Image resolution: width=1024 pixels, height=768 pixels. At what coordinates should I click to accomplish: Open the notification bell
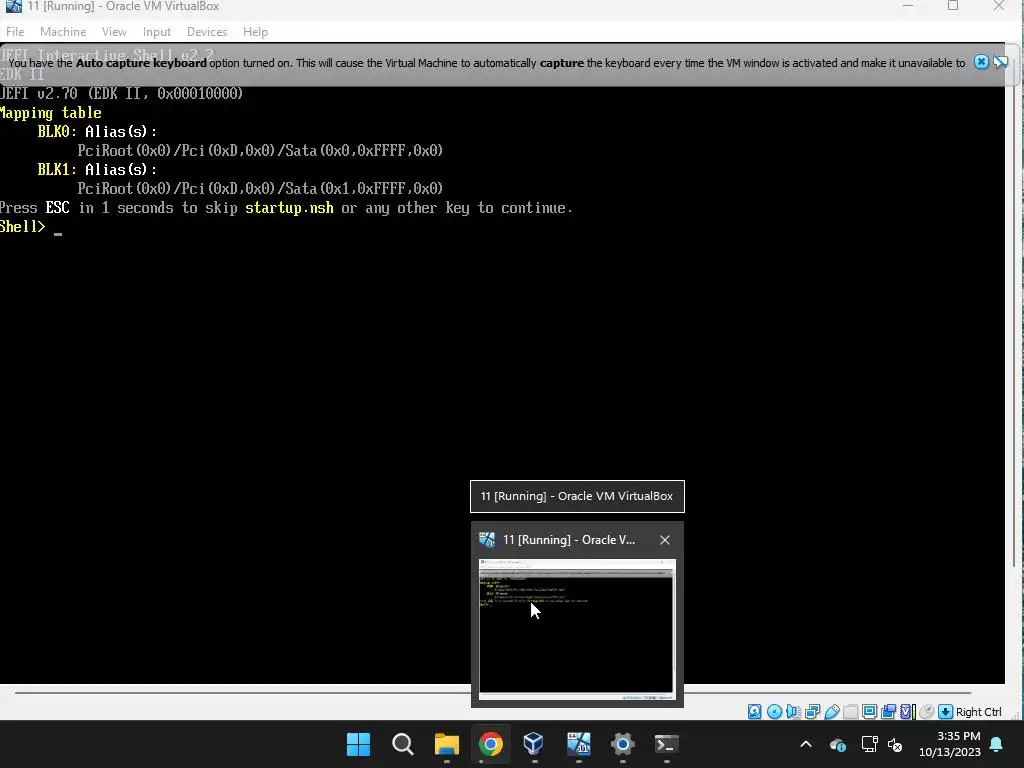[997, 744]
